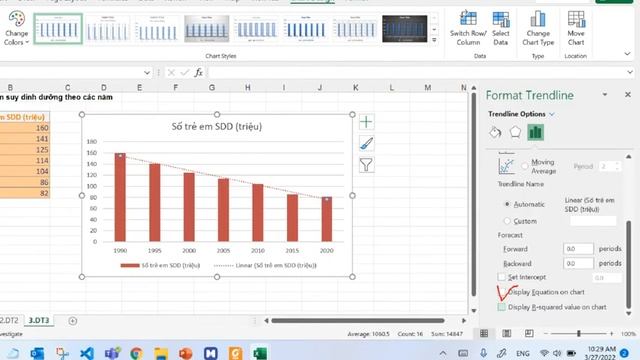Select the cell containing 160
The height and width of the screenshot is (360, 640).
point(25,128)
